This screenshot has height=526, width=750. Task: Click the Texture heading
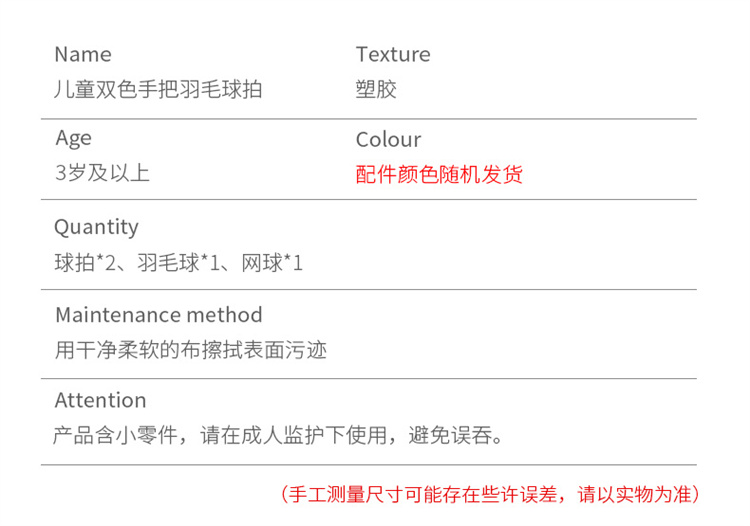[x=393, y=55]
